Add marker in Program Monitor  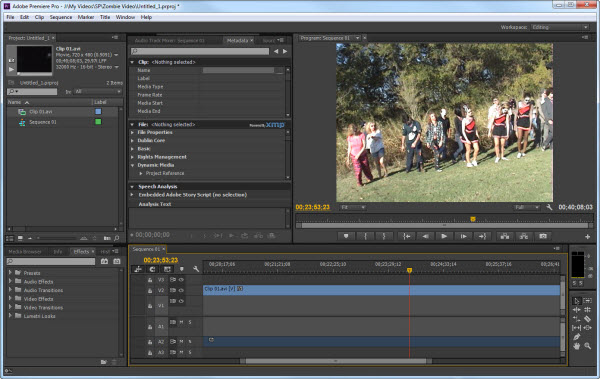click(346, 236)
